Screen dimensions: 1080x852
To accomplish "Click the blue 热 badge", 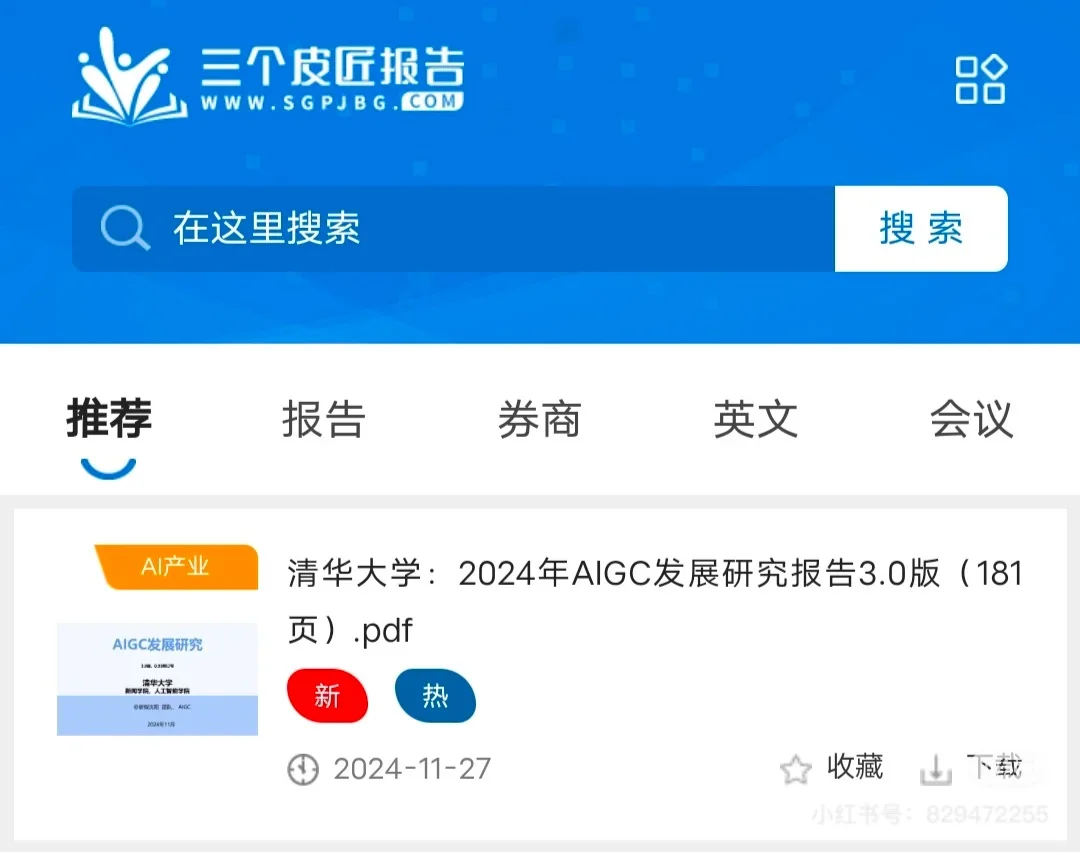I will point(435,696).
